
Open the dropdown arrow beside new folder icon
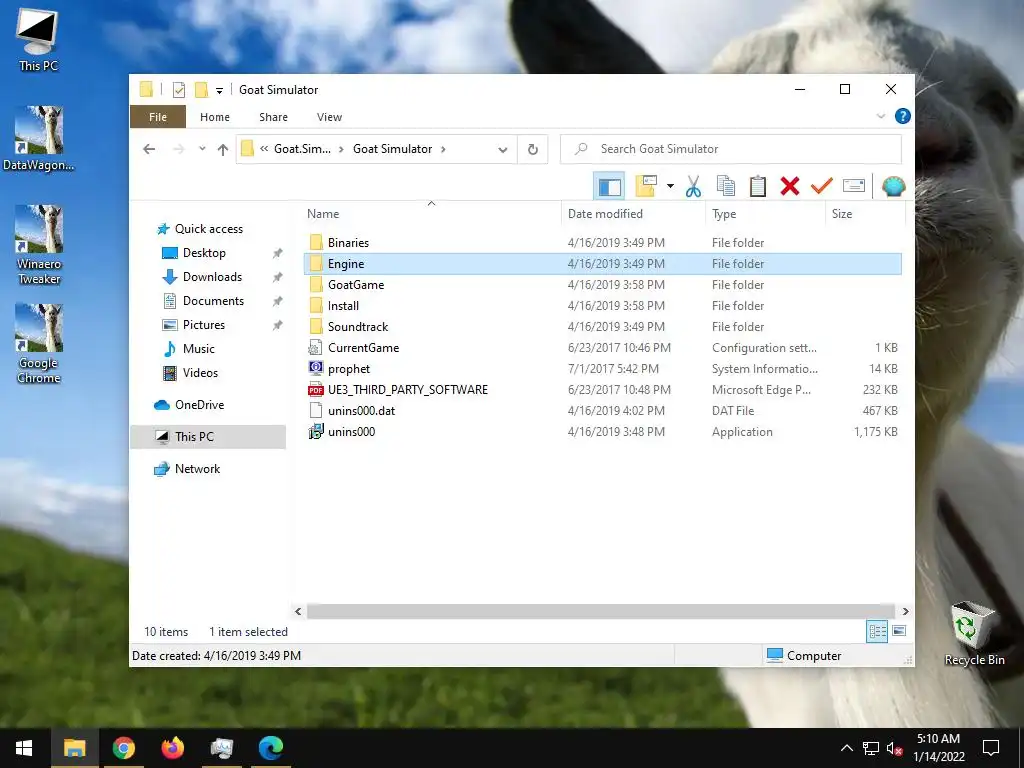tap(670, 187)
